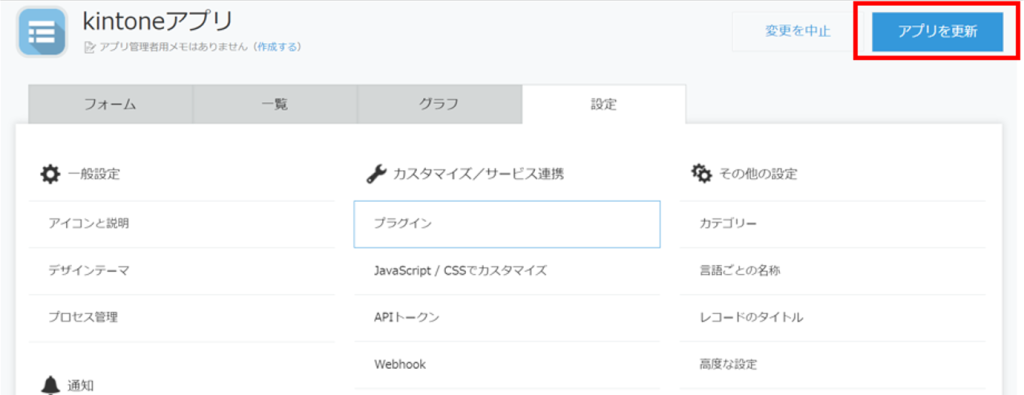The image size is (1024, 395).
Task: Click the 通知 bell icon
Action: (x=50, y=385)
